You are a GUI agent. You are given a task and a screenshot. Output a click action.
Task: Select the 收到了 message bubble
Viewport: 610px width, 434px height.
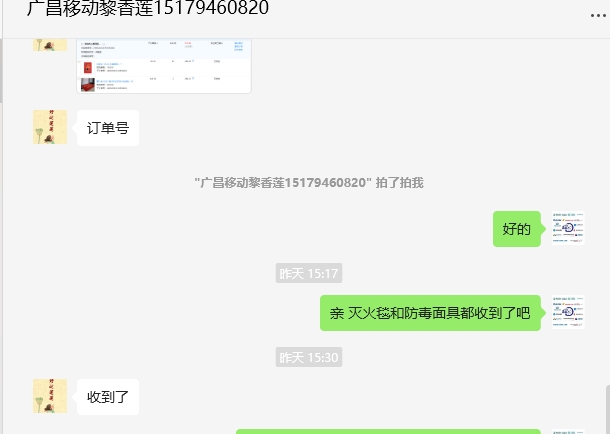(x=108, y=397)
